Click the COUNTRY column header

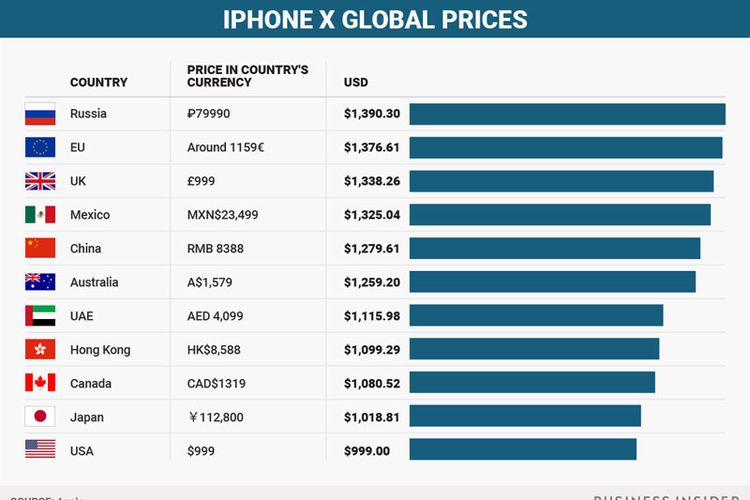tap(98, 82)
